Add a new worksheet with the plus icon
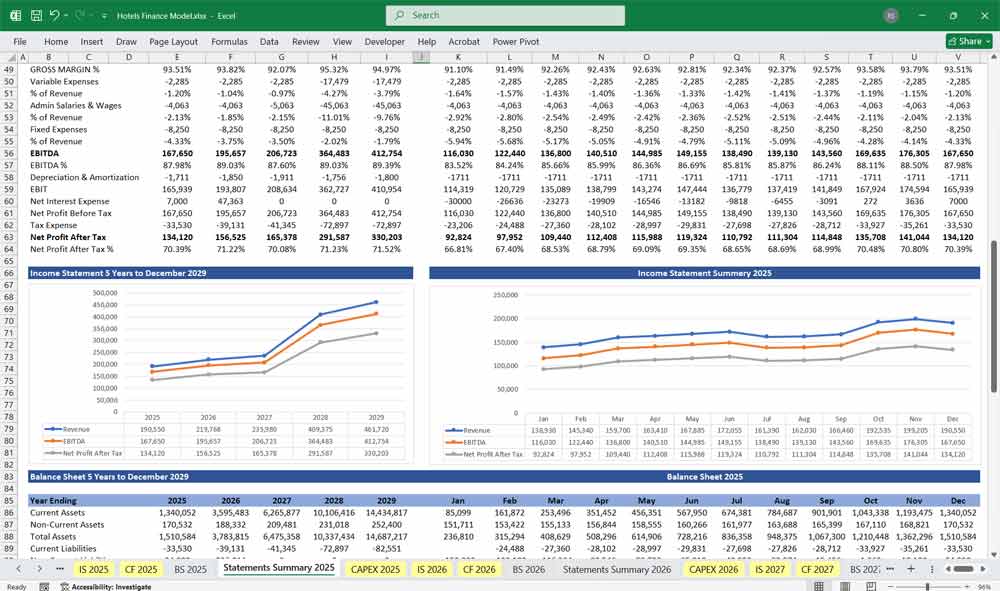Image resolution: width=1000 pixels, height=591 pixels. 911,568
